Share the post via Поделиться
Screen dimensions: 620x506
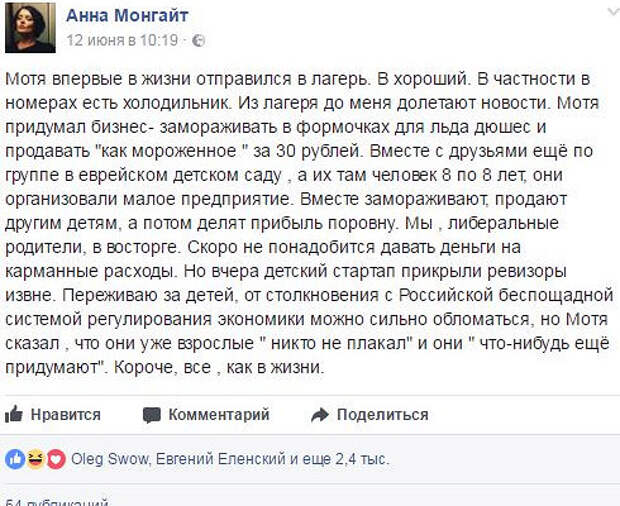pos(382,415)
